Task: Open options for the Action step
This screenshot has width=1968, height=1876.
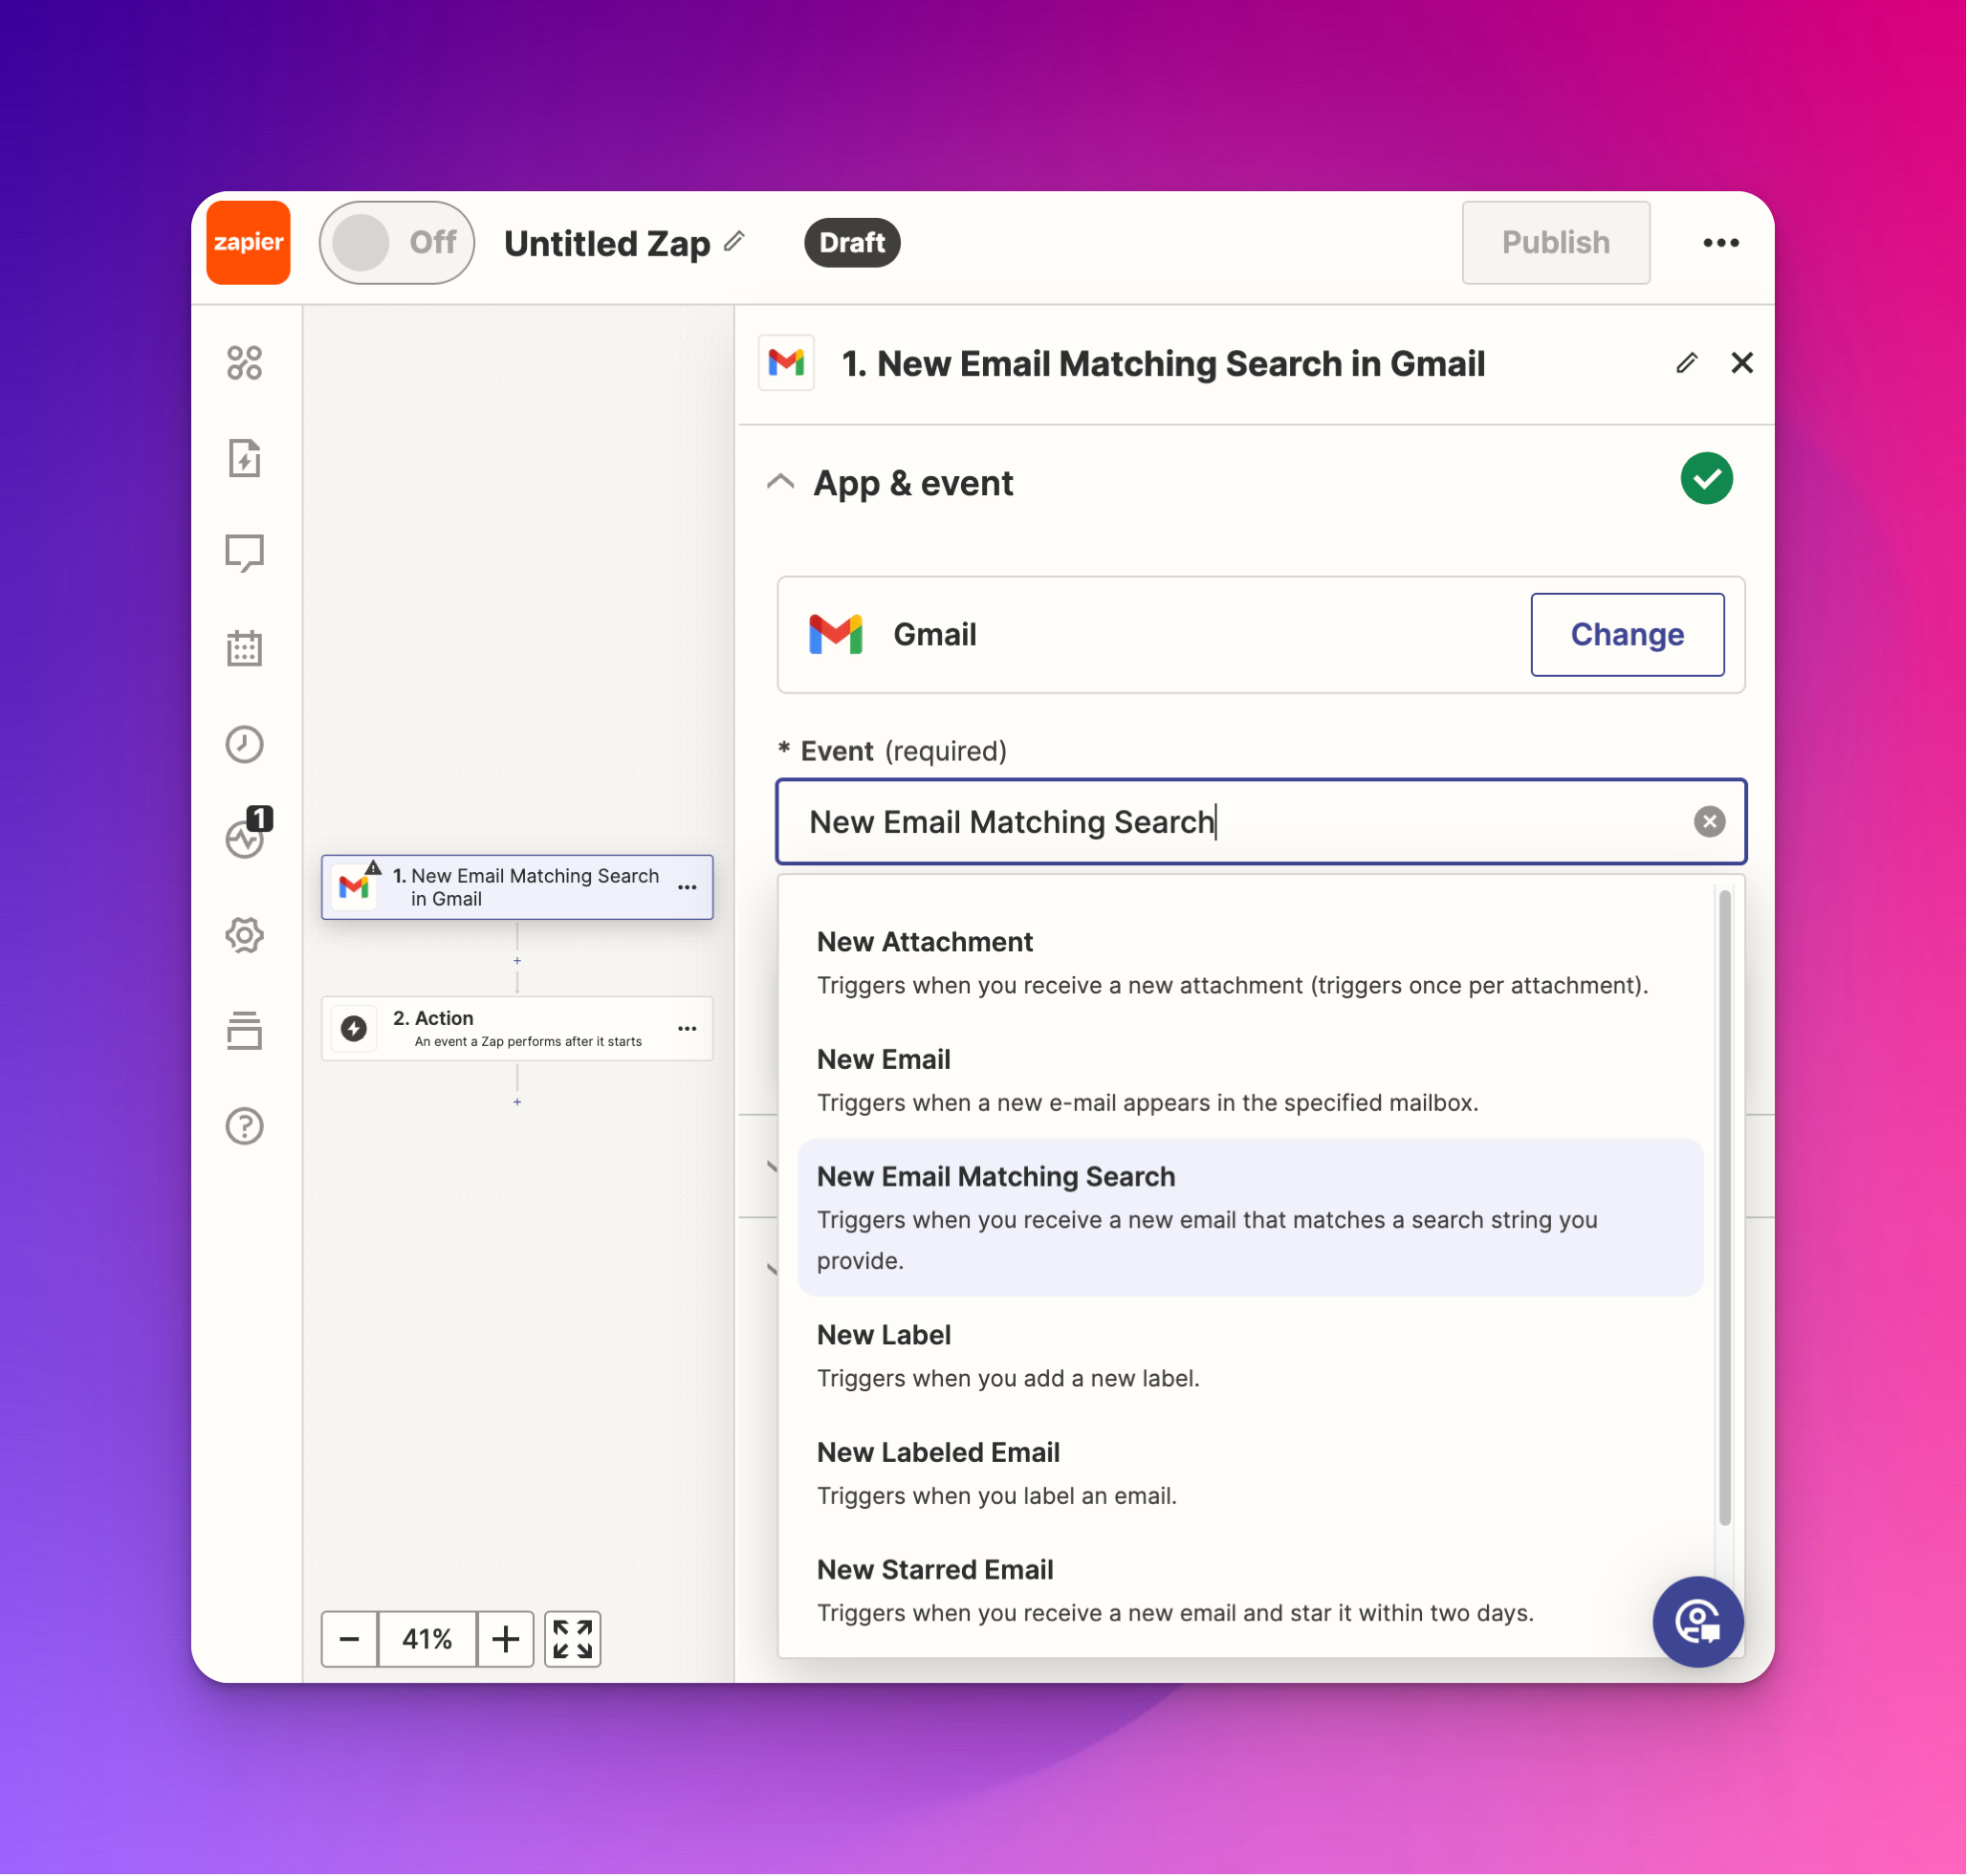Action: pyautogui.click(x=687, y=1028)
